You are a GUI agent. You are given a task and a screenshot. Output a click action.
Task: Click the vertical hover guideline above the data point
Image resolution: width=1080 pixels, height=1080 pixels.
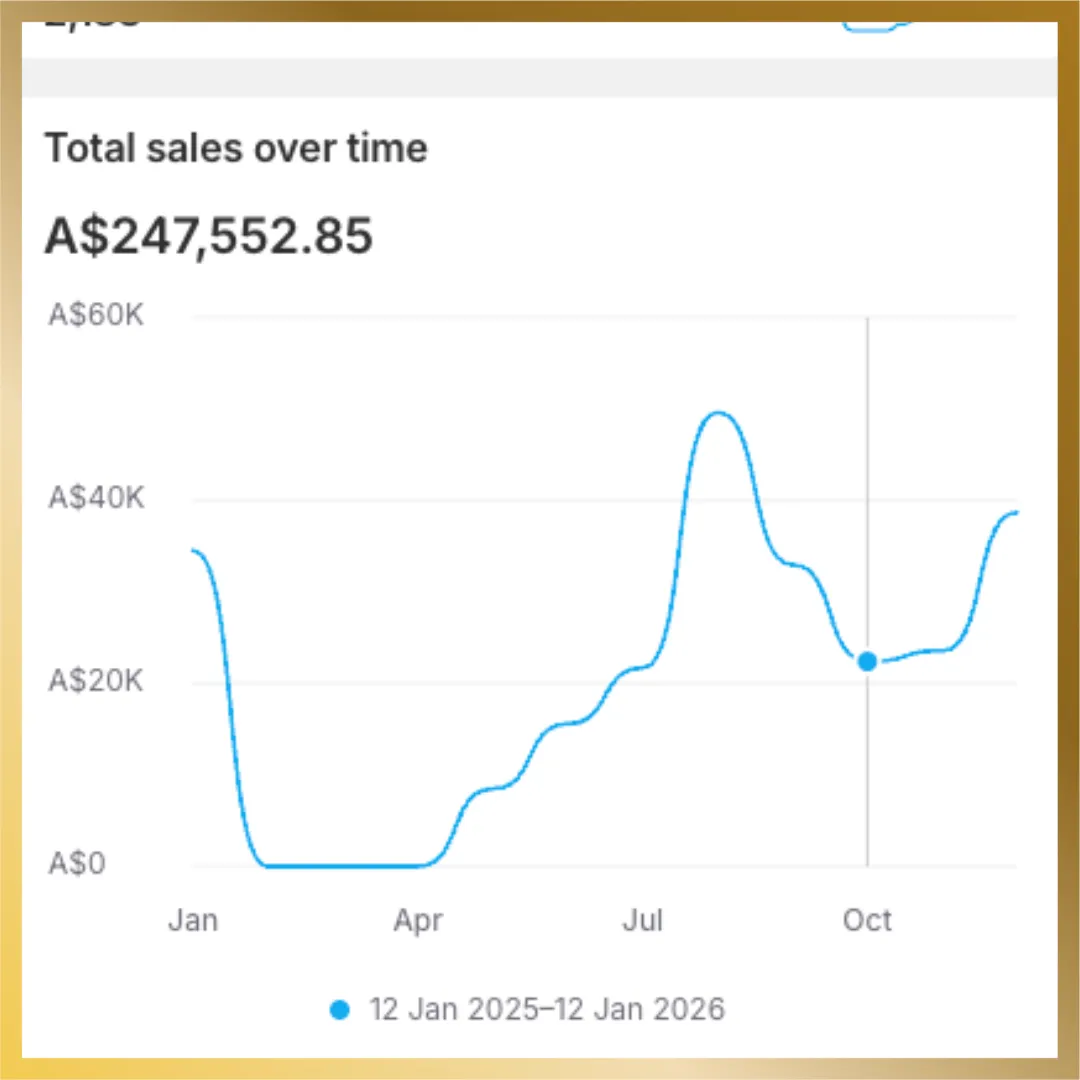[x=867, y=480]
